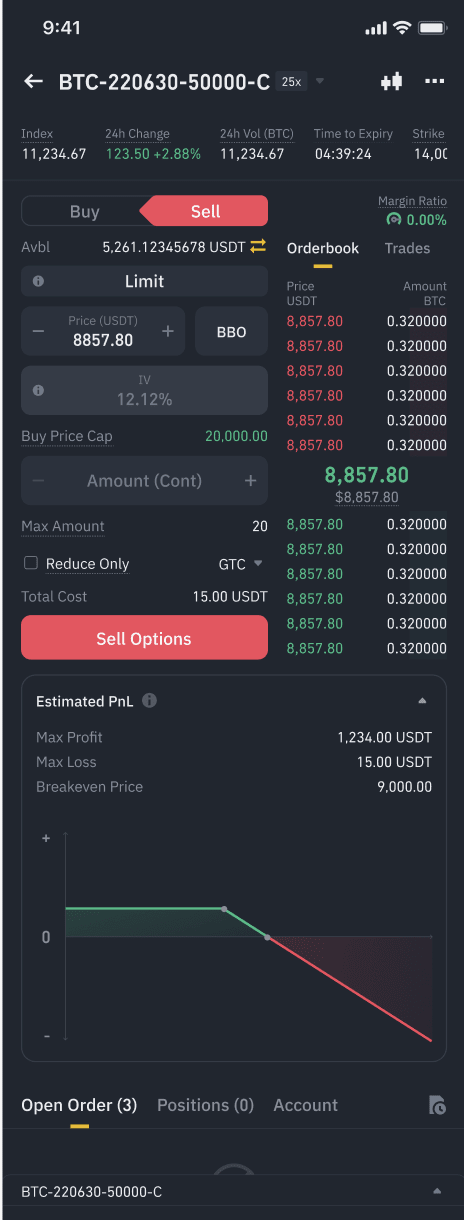
Task: Open the Positions (0) tab
Action: (x=205, y=1105)
